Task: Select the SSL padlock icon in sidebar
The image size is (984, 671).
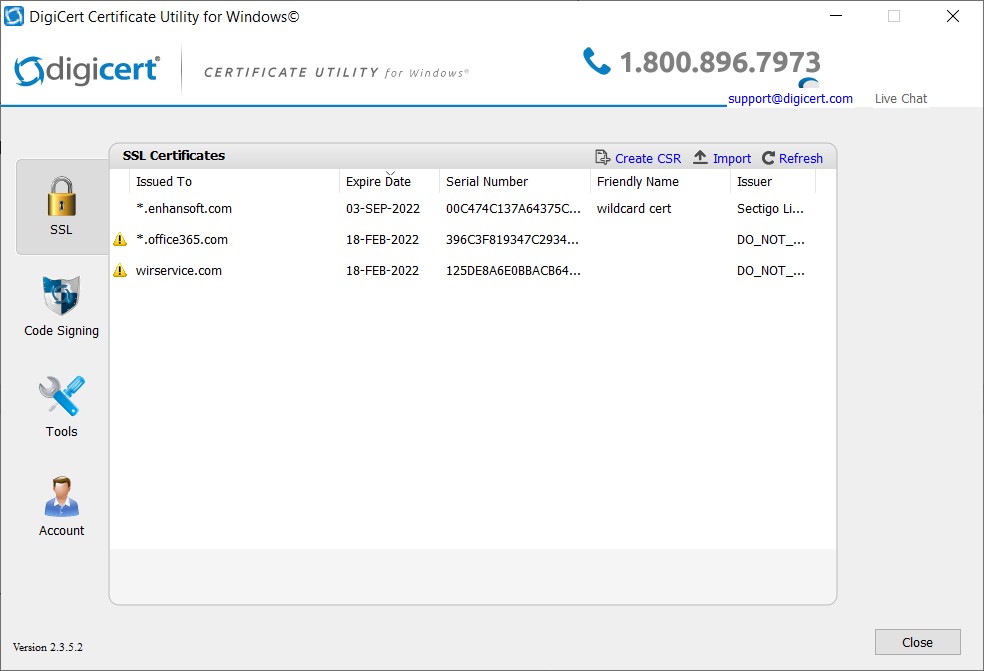Action: point(61,197)
